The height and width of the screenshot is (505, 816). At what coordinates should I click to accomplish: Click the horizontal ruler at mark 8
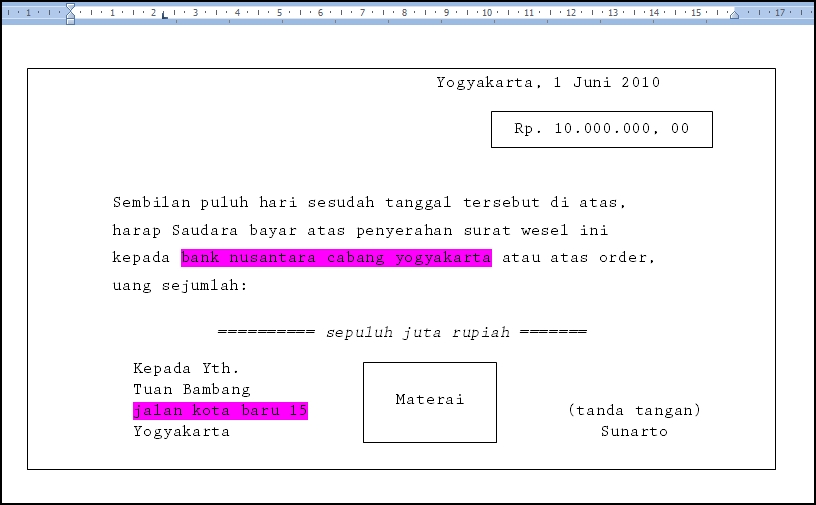[404, 12]
